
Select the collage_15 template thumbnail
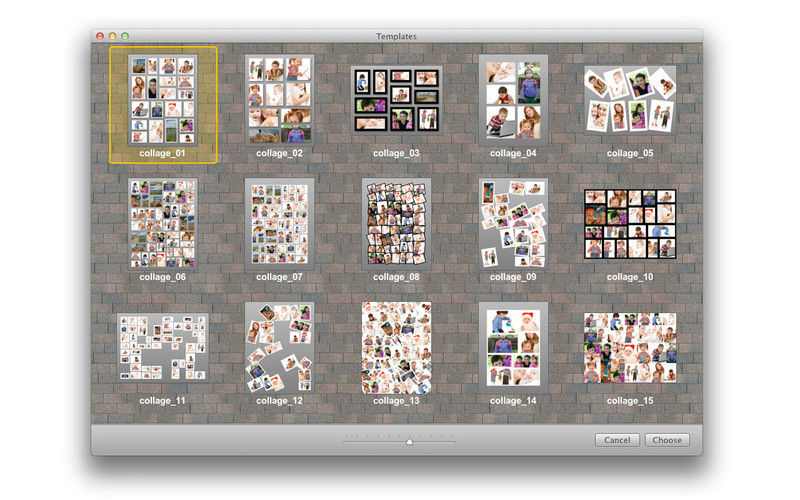(630, 347)
